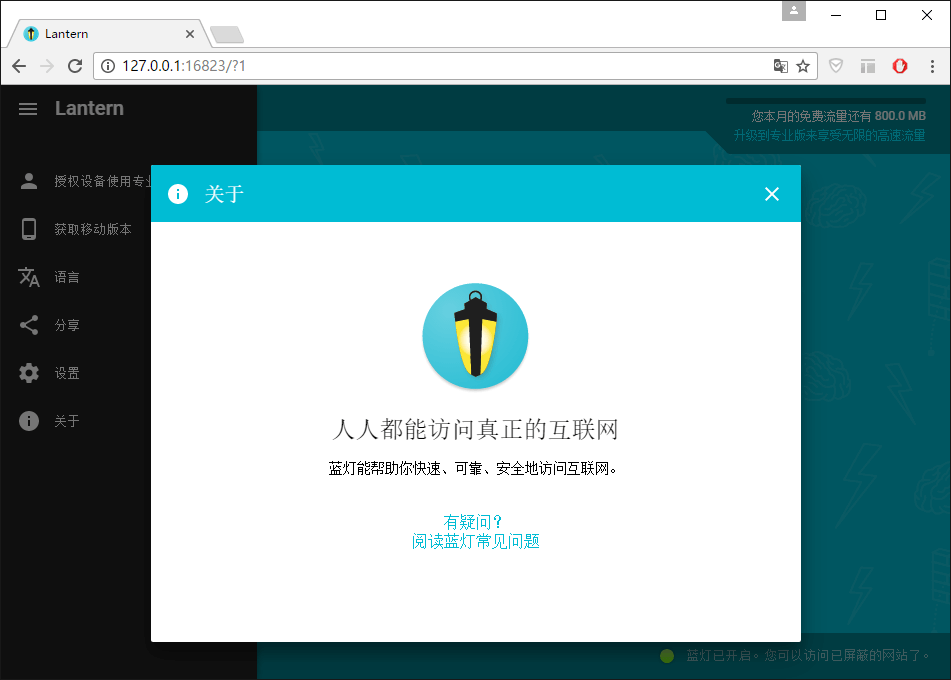Screen dimensions: 951x680
Task: Click the share icon in sidebar
Action: tap(29, 325)
